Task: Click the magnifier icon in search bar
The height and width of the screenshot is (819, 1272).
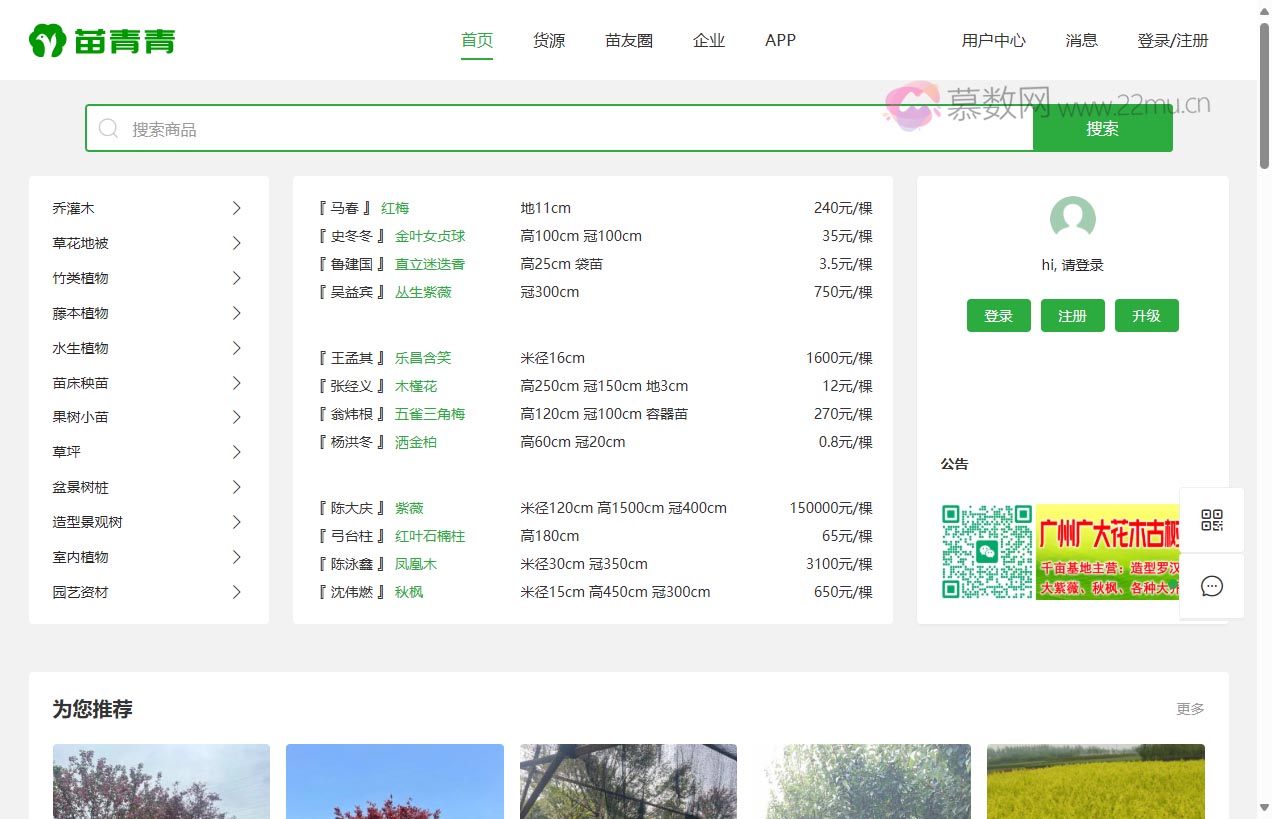Action: [108, 129]
